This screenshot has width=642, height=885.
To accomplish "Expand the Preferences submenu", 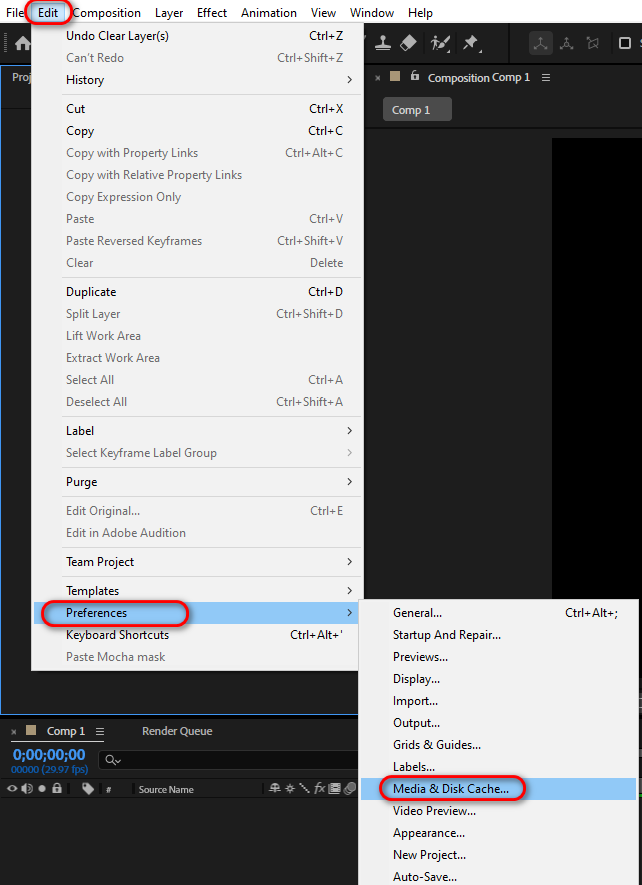I will (x=197, y=613).
